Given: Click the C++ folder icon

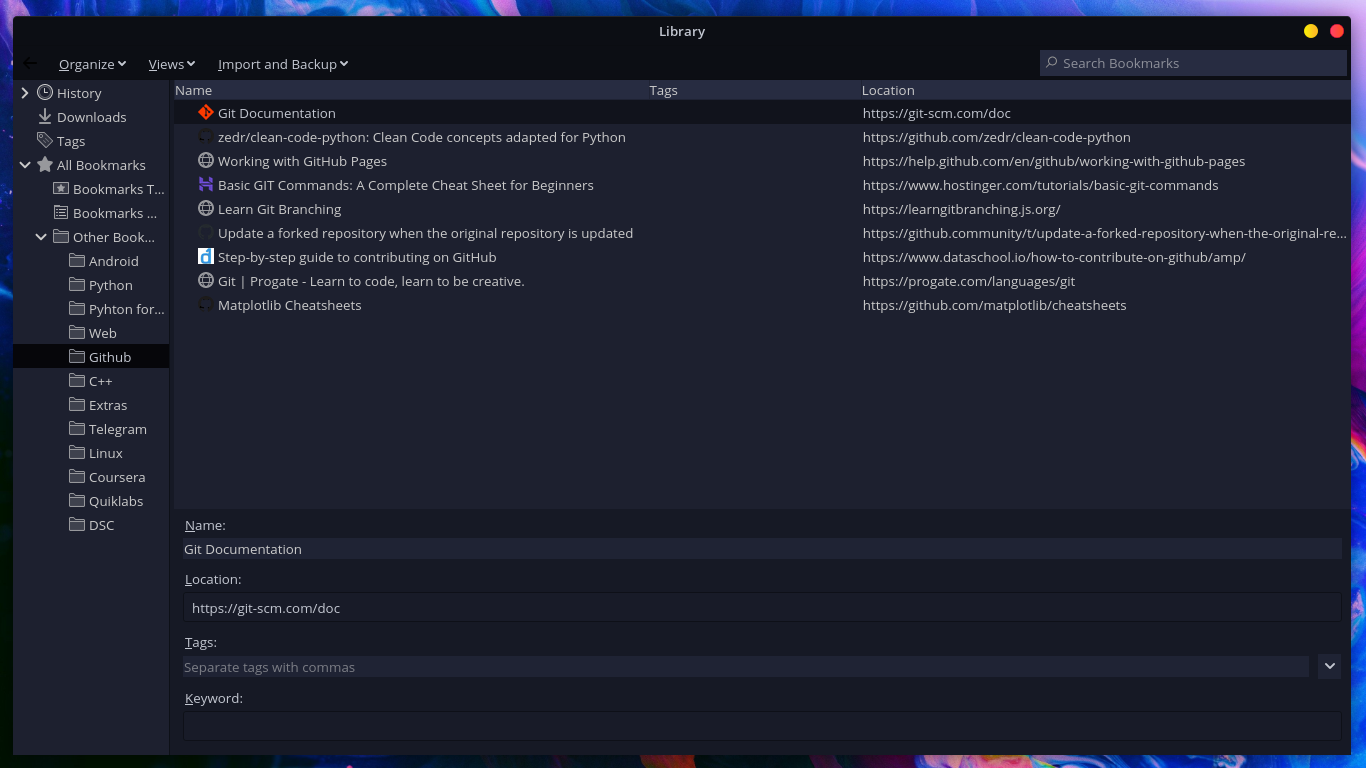Looking at the screenshot, I should coord(77,381).
